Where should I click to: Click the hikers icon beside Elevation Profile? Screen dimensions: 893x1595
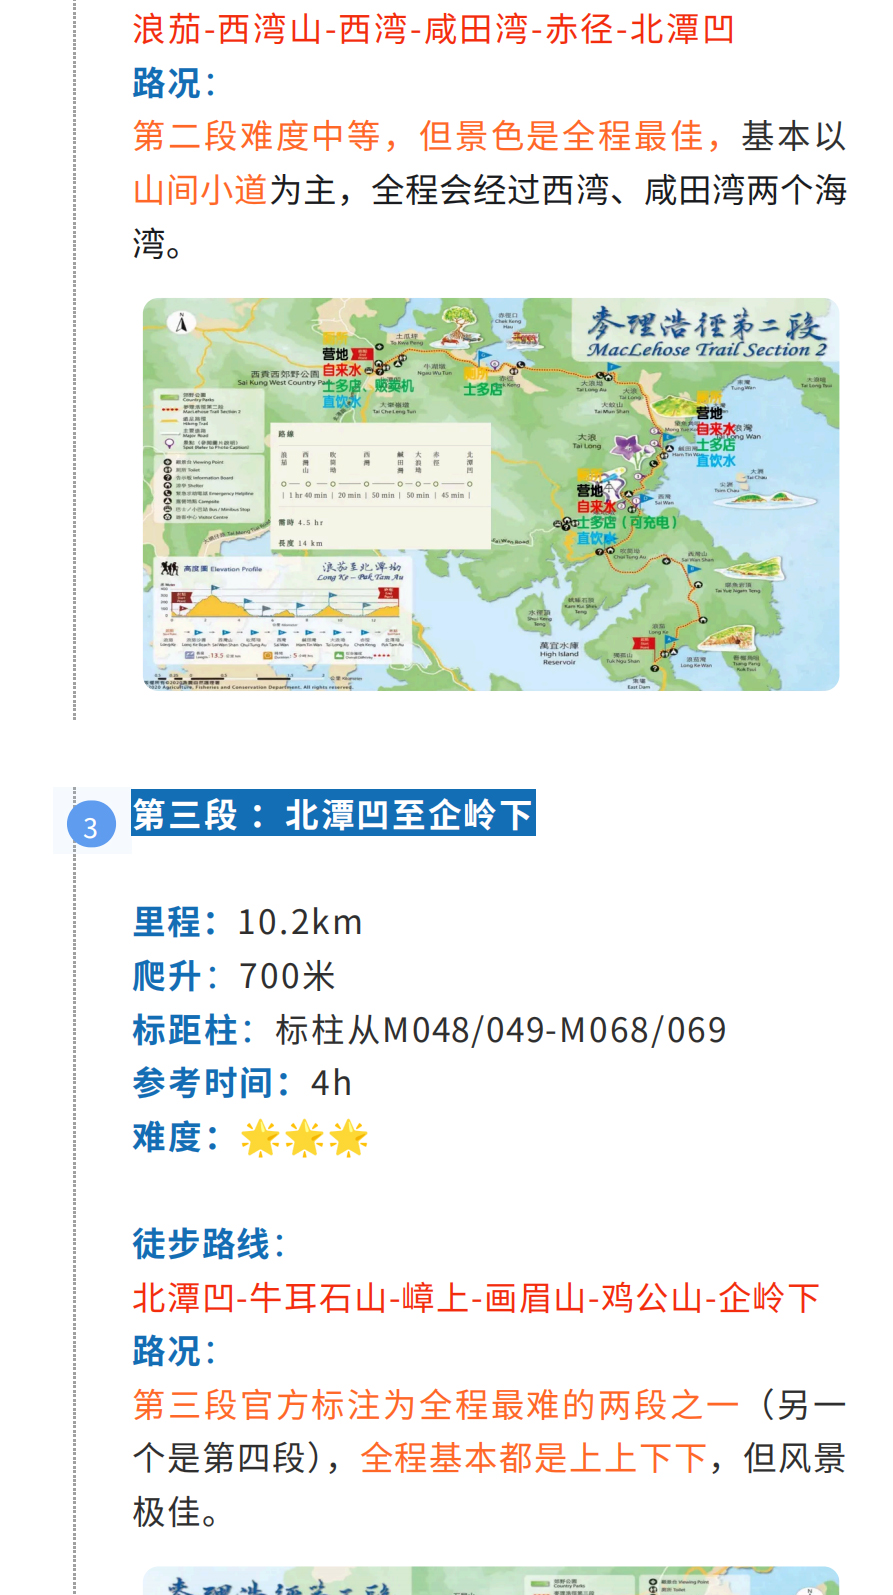169,568
